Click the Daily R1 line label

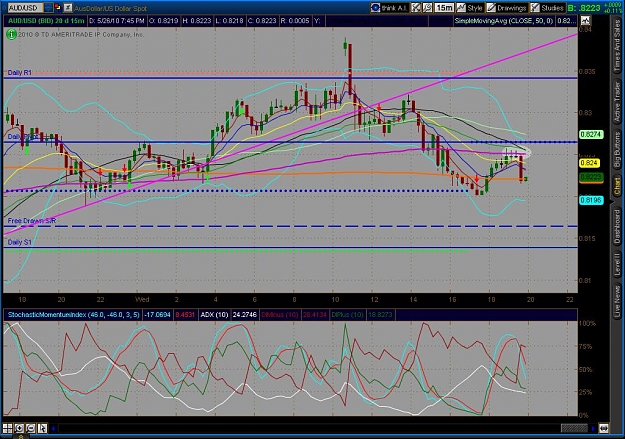pos(20,73)
